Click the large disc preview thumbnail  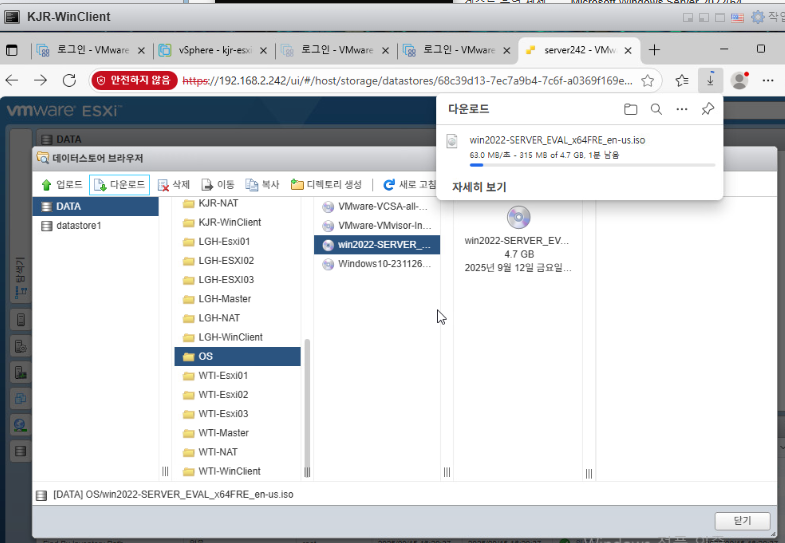518,217
